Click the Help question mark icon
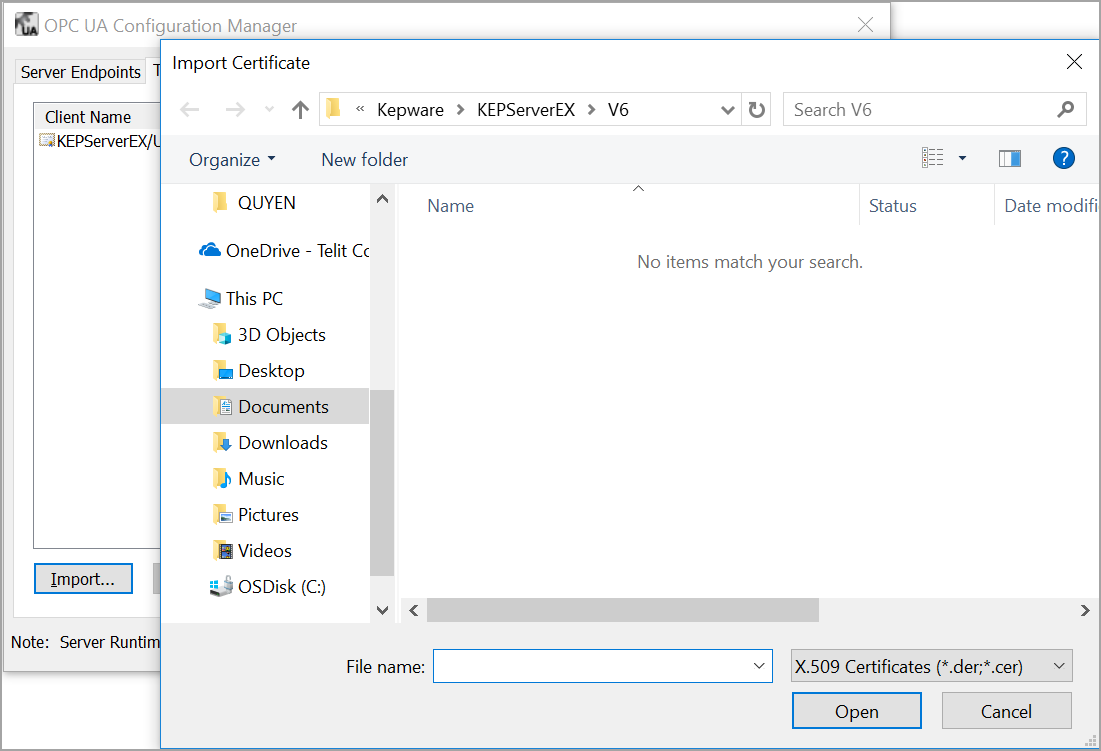Image resolution: width=1101 pixels, height=751 pixels. pyautogui.click(x=1063, y=159)
